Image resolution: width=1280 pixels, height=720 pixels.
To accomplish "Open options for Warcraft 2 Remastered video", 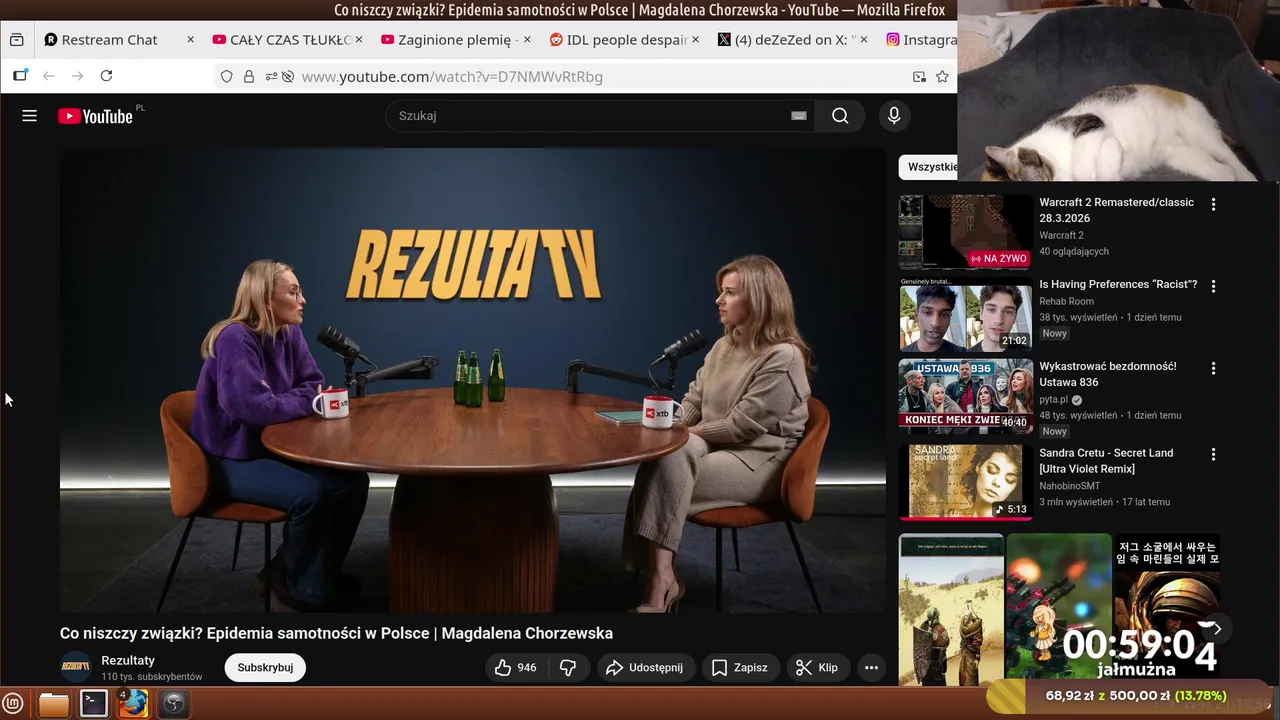I will pos(1213,204).
